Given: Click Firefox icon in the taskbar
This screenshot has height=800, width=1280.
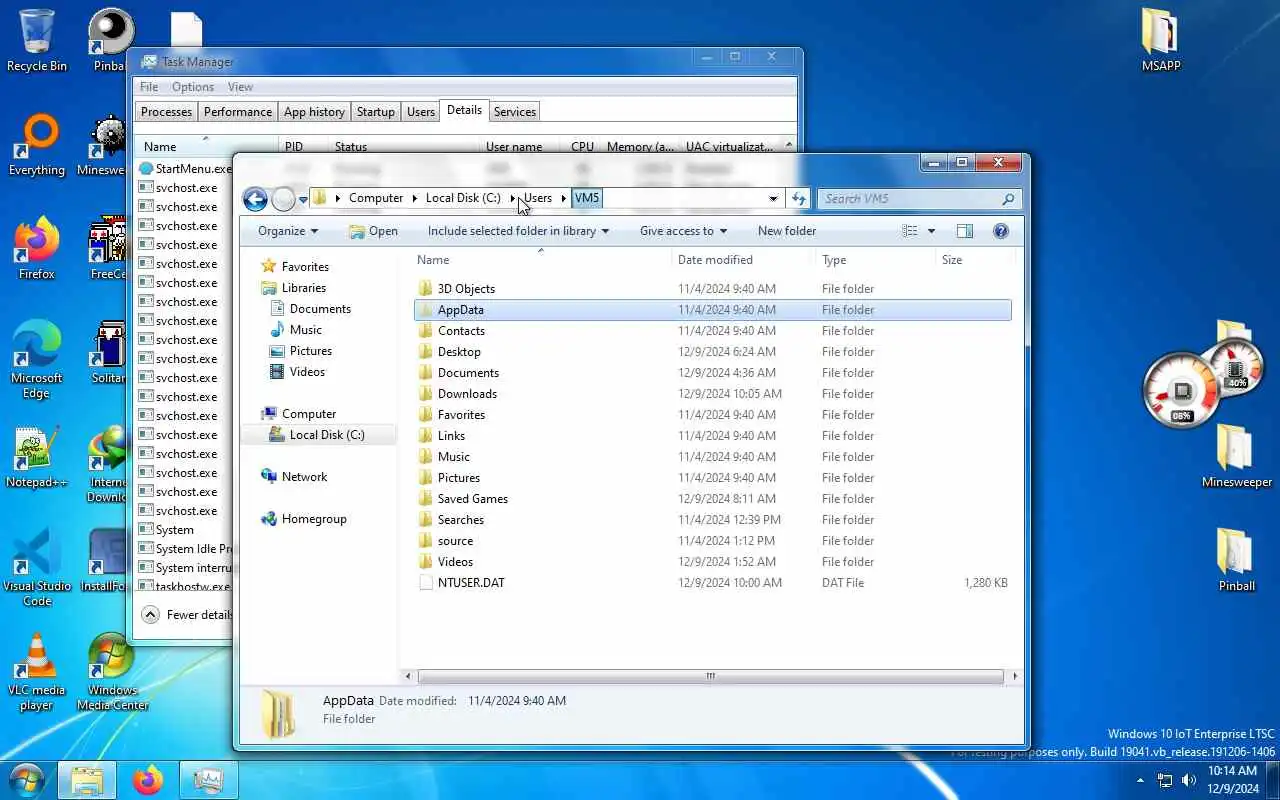Looking at the screenshot, I should click(148, 779).
